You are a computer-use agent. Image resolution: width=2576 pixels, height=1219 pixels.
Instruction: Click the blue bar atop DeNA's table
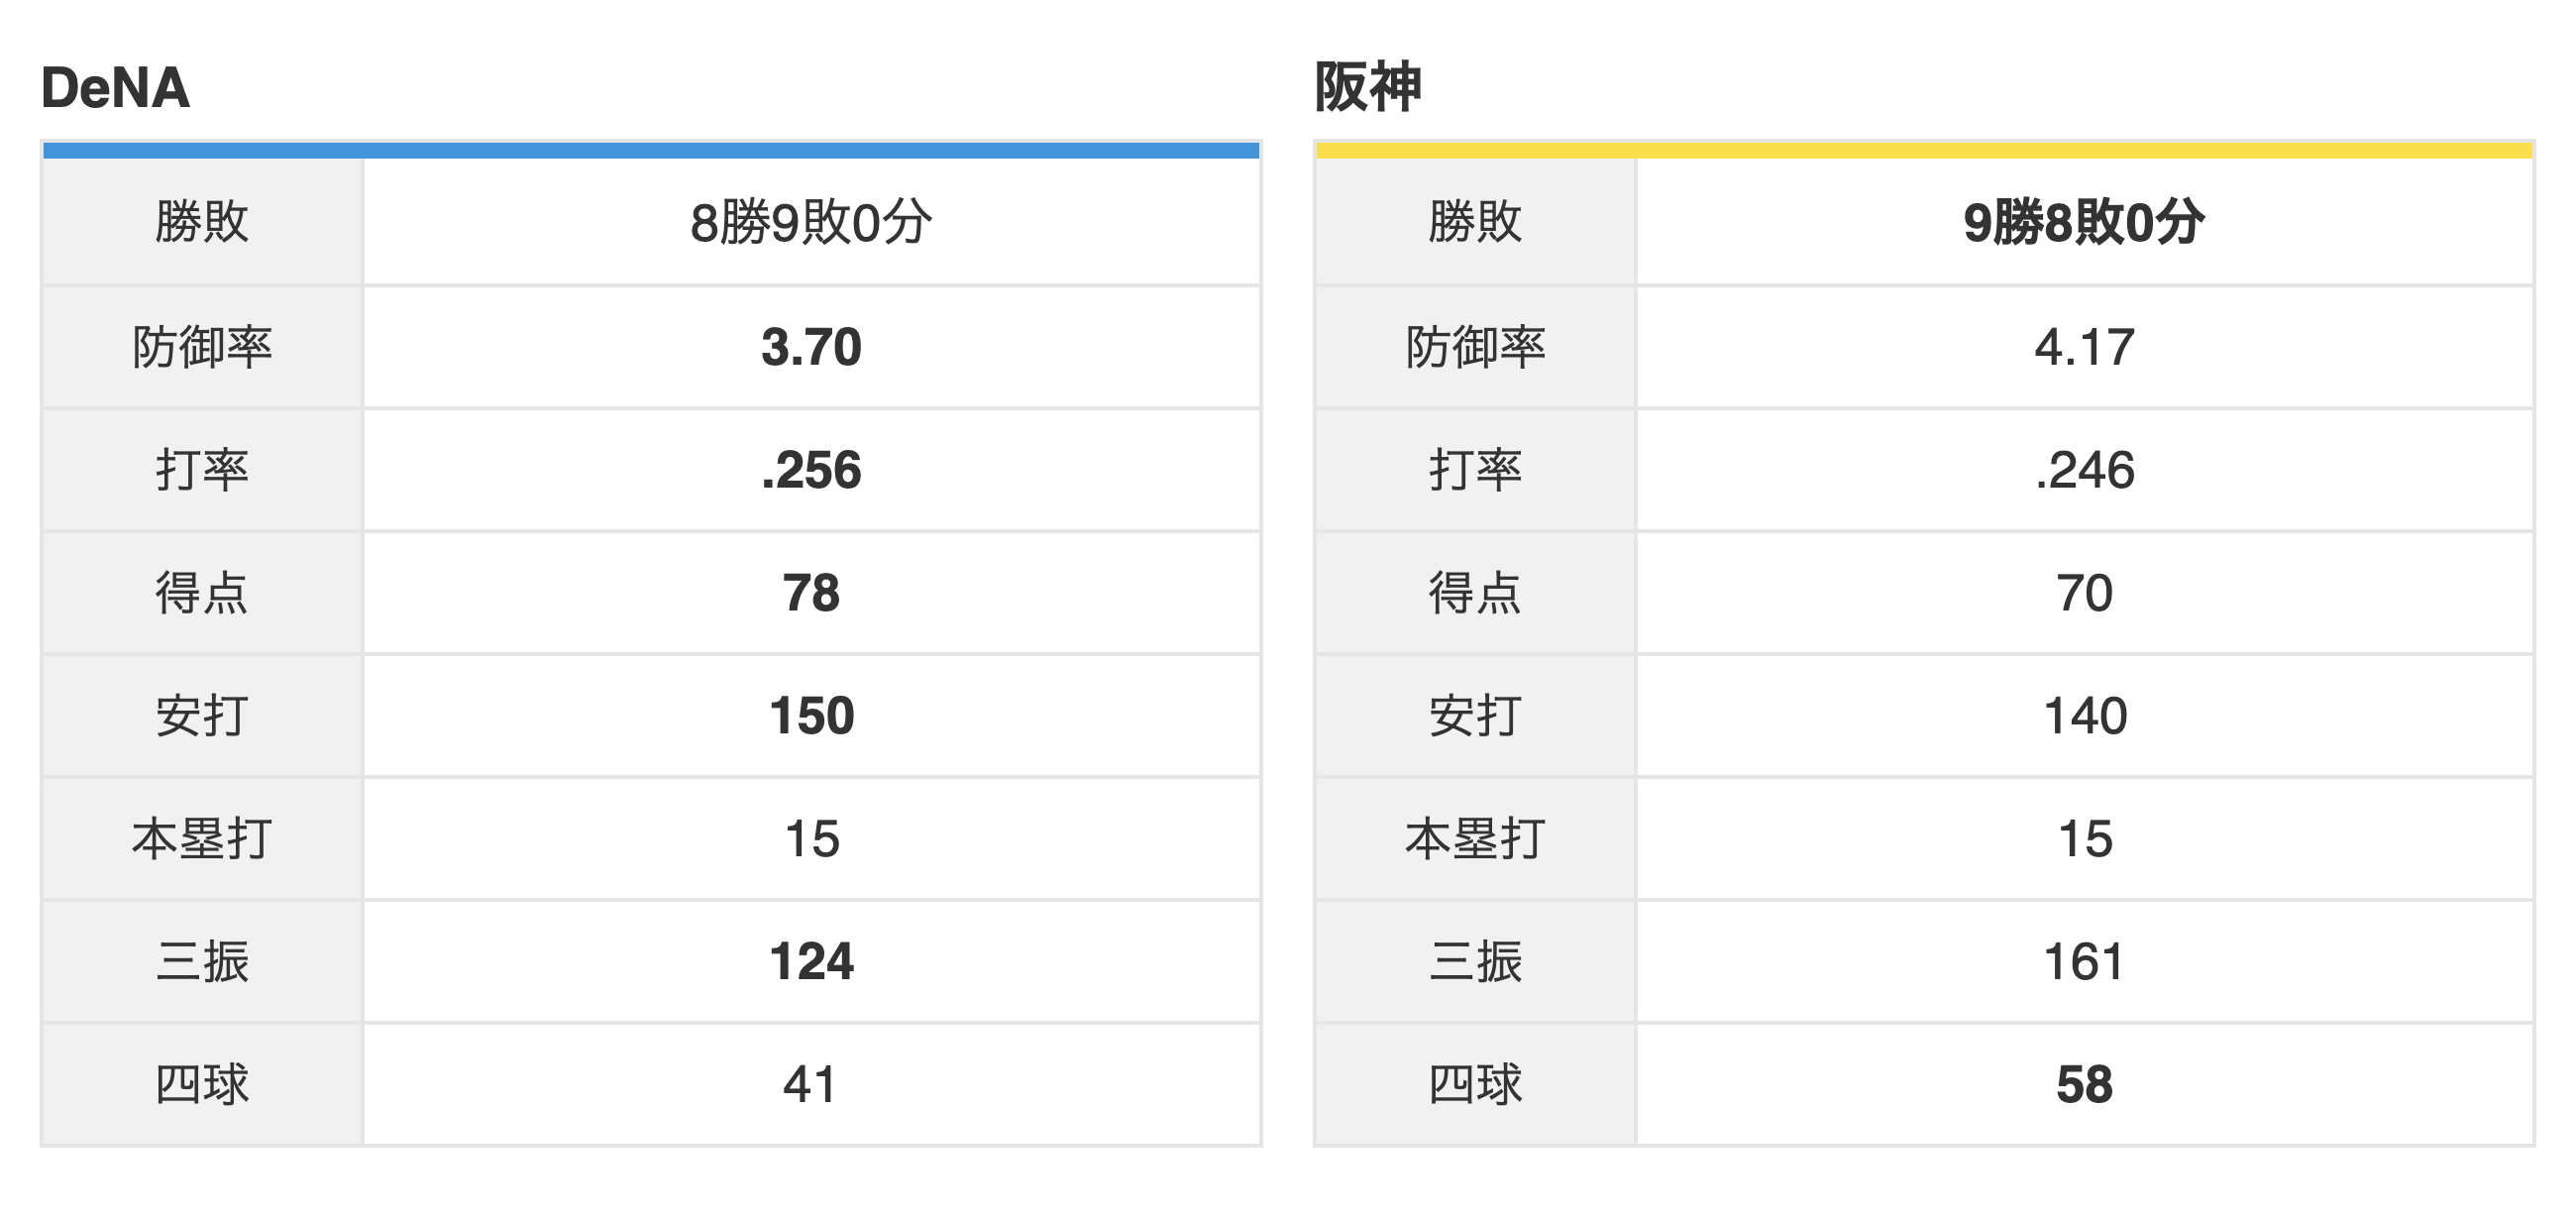651,151
